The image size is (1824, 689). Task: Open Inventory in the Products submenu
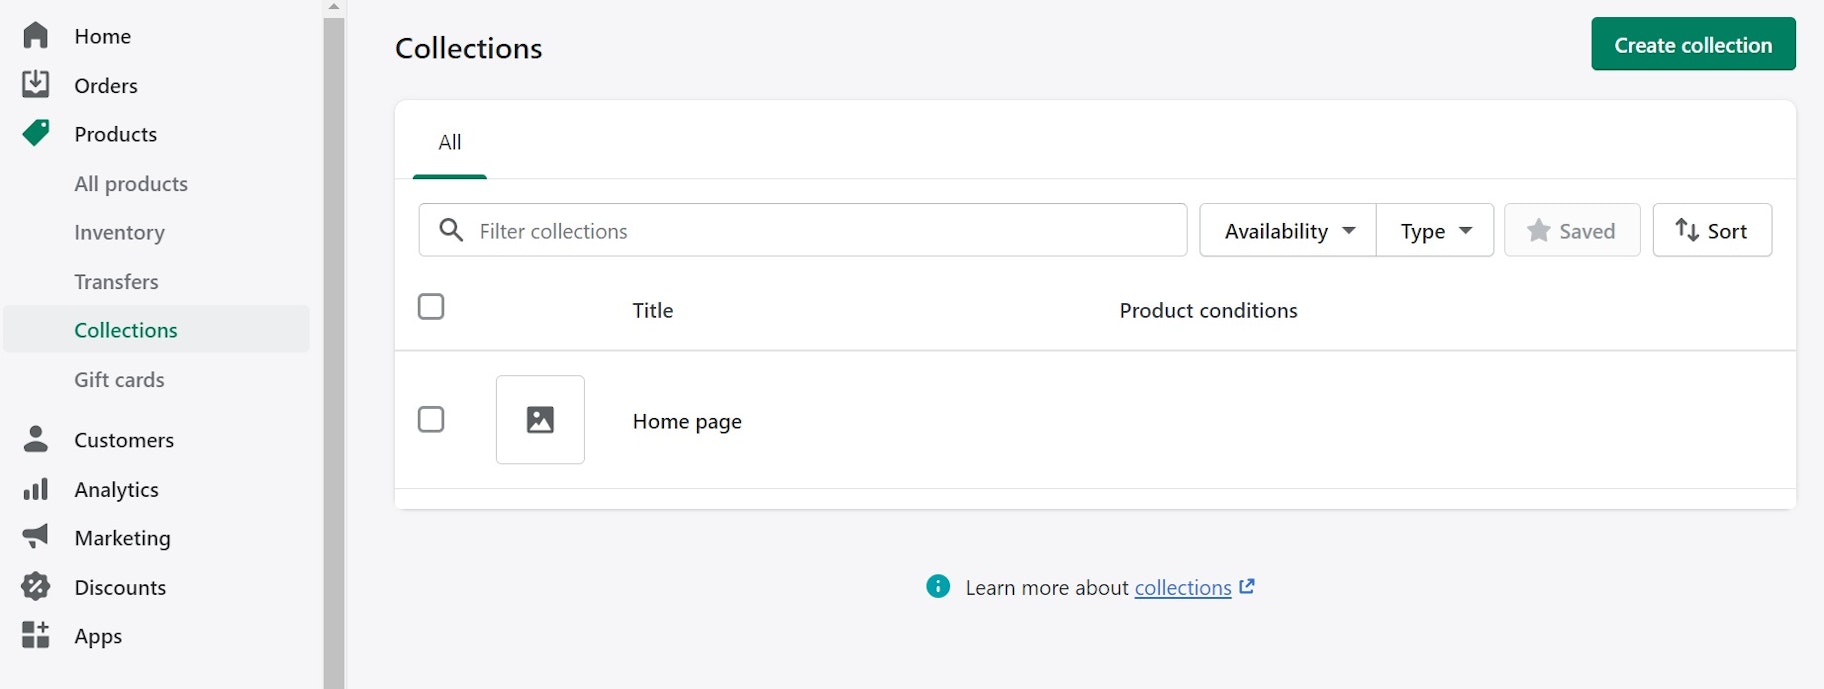pos(119,232)
